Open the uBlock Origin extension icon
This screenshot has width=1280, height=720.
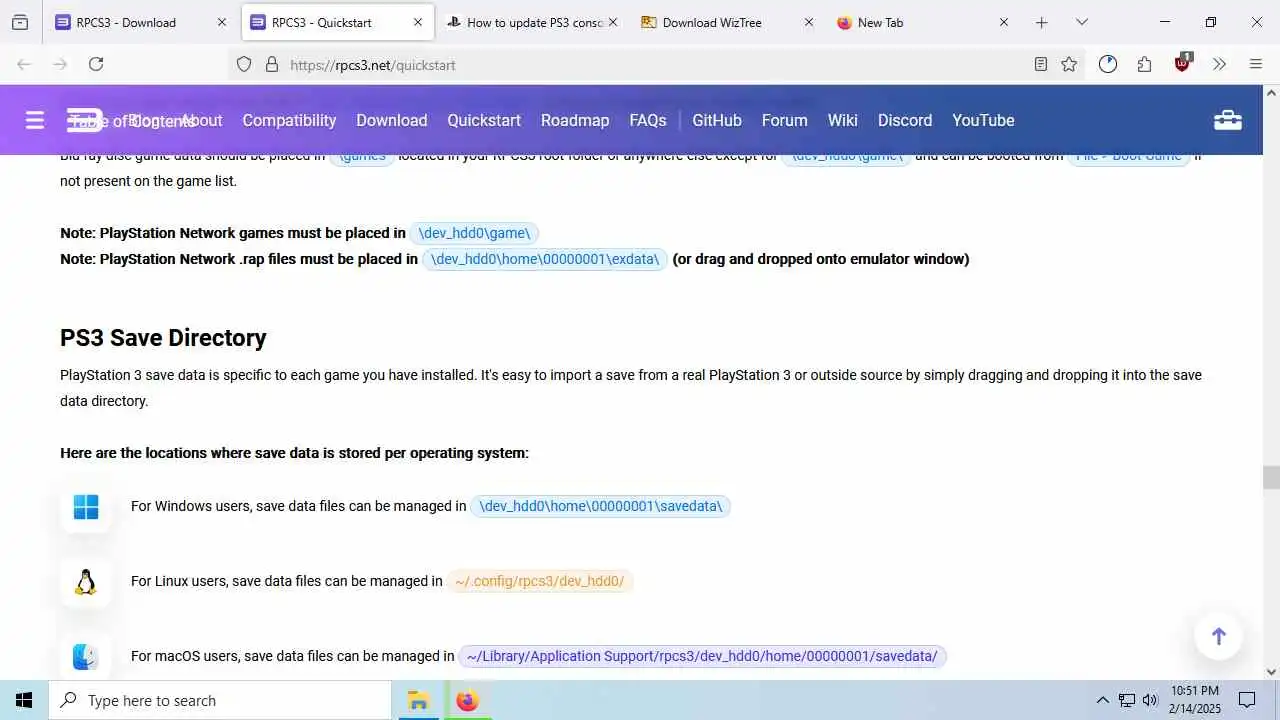(1183, 63)
